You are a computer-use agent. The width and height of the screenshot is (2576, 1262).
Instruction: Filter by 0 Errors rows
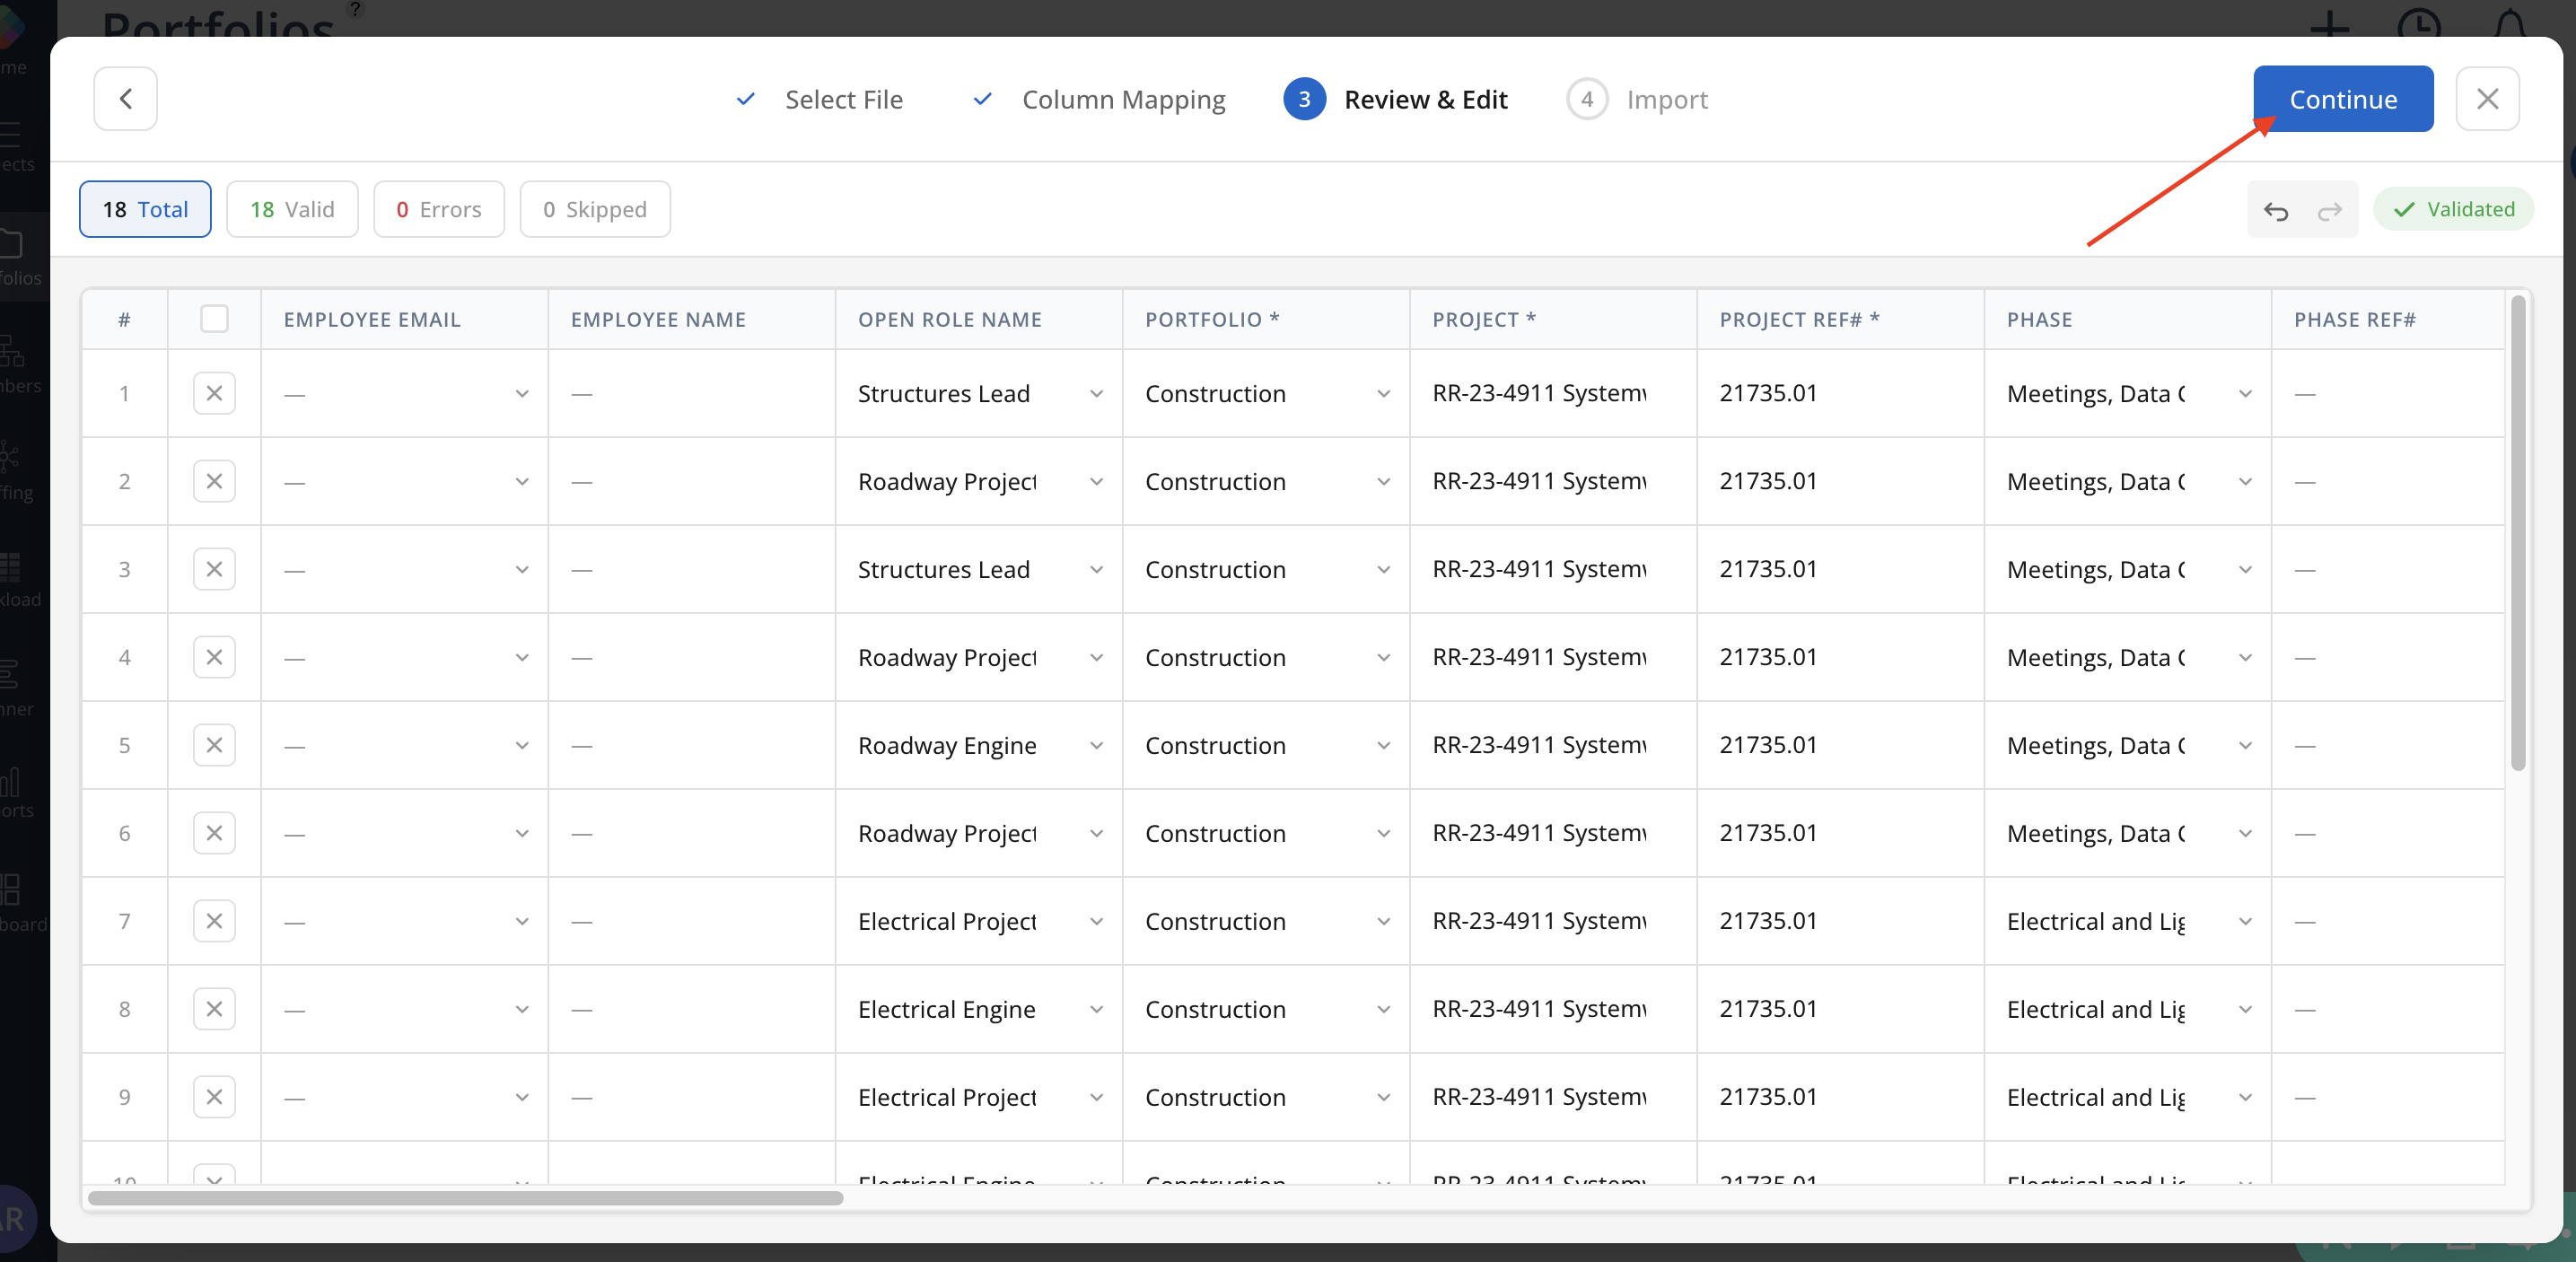point(438,209)
